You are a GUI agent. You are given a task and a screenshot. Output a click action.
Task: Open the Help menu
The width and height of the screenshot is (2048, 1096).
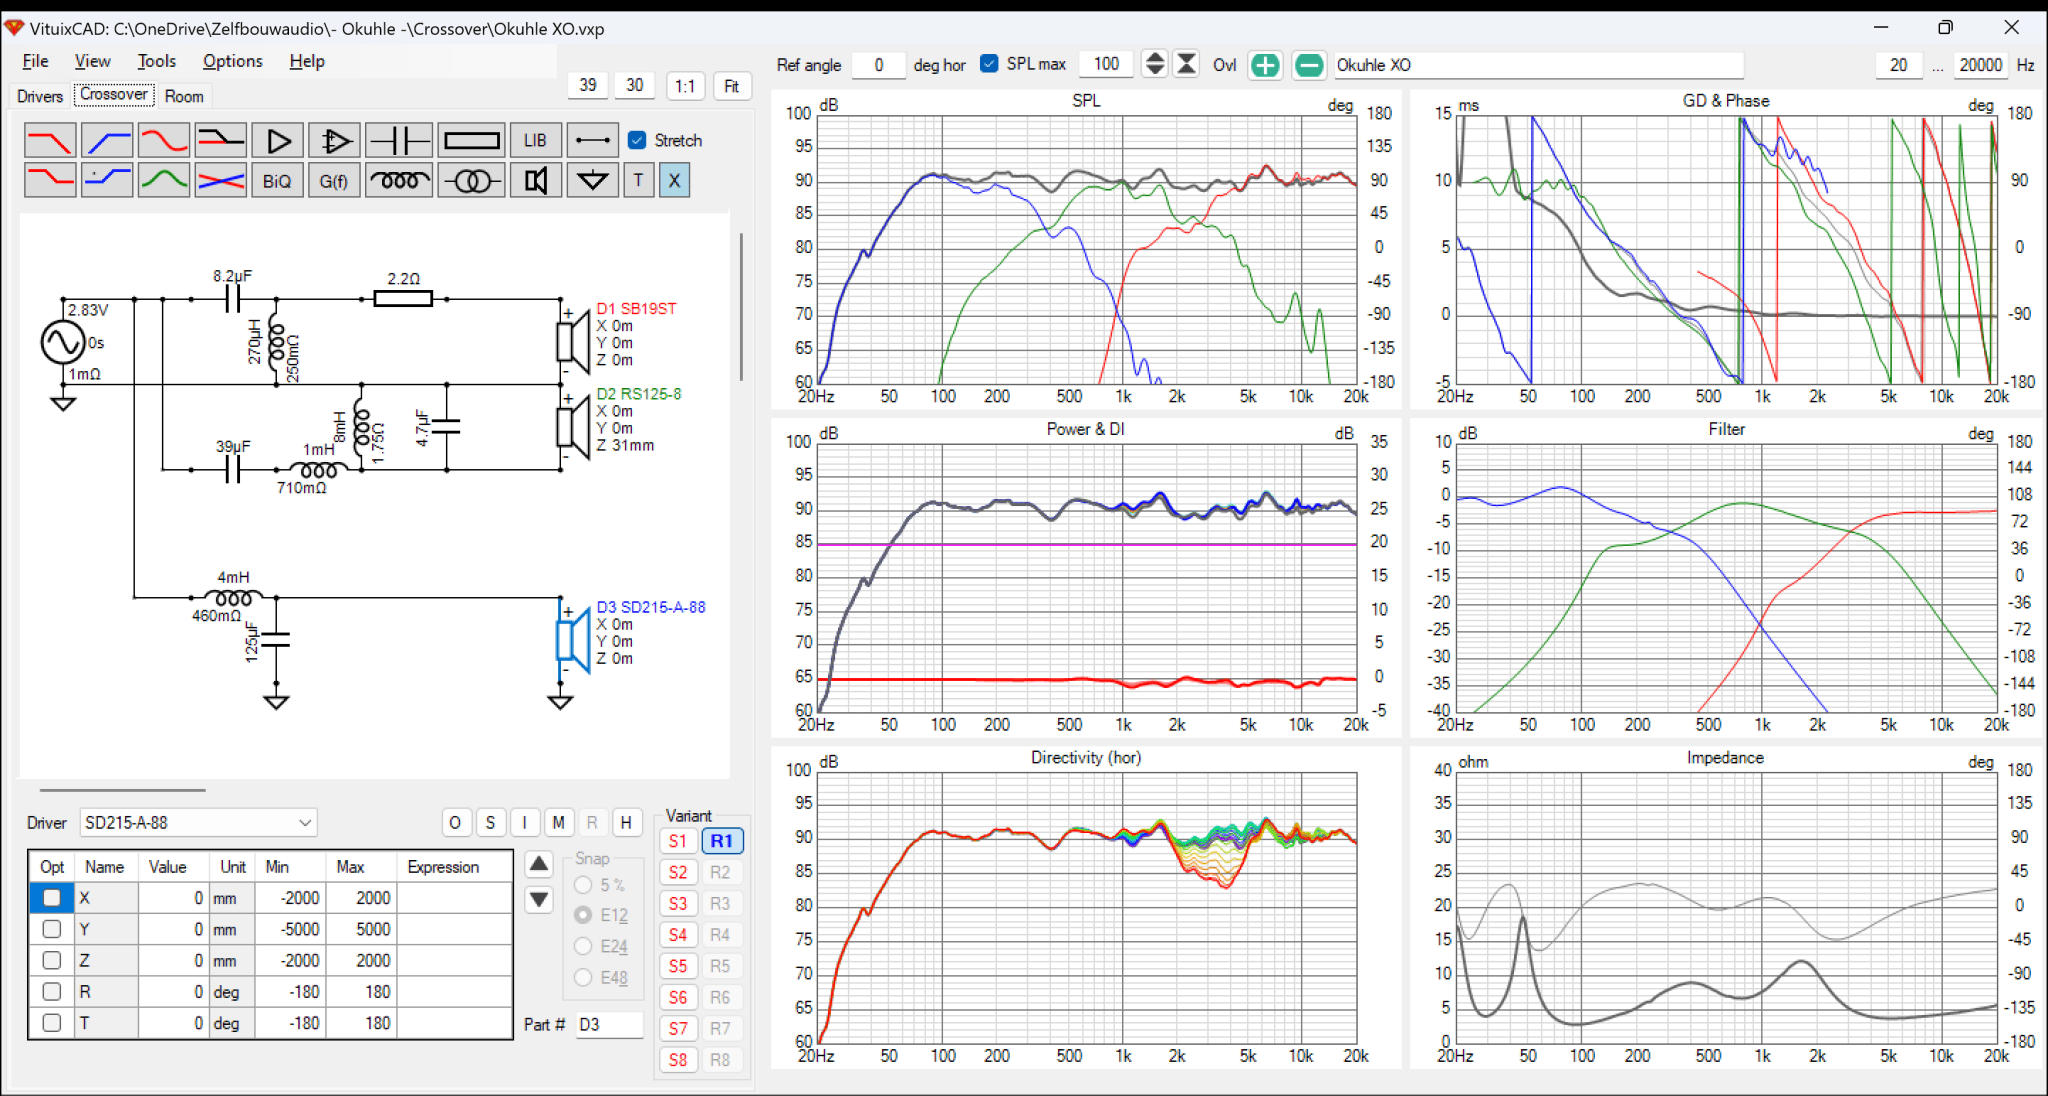pyautogui.click(x=307, y=61)
